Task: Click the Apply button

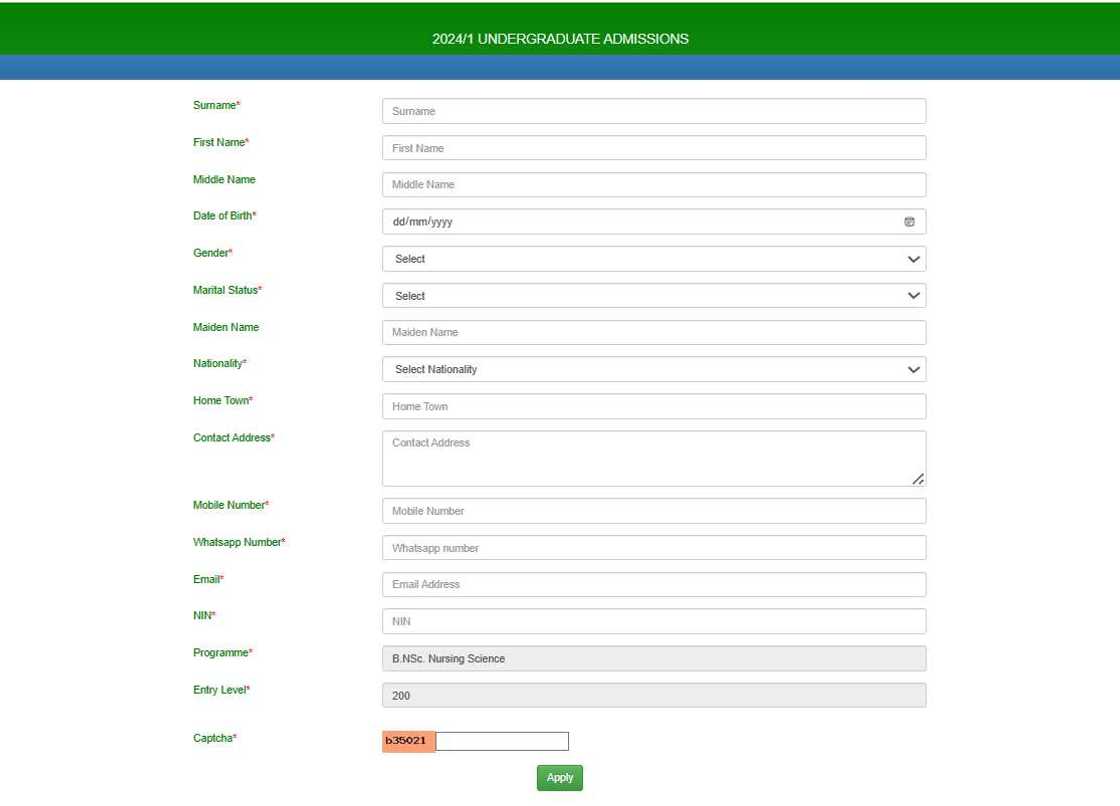Action: coord(559,777)
